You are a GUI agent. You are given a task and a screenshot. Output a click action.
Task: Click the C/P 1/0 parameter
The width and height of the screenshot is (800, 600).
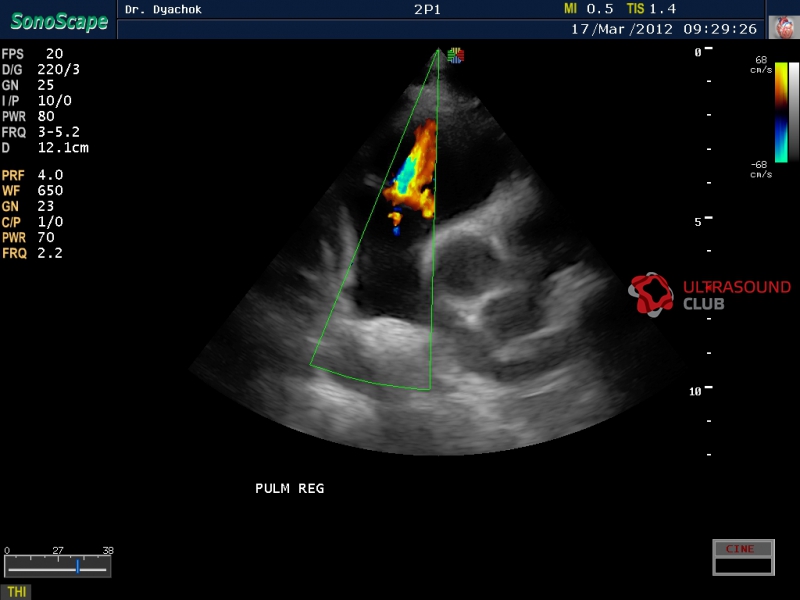(33, 222)
